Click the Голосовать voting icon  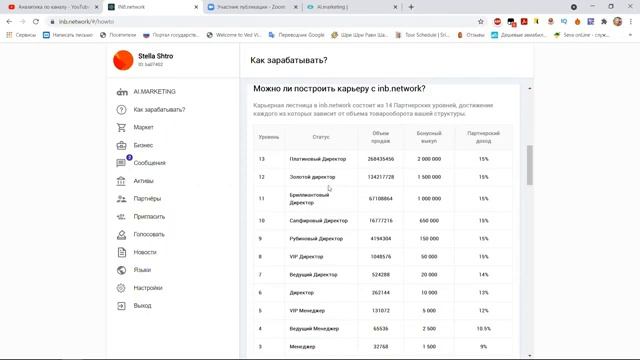[x=121, y=234]
